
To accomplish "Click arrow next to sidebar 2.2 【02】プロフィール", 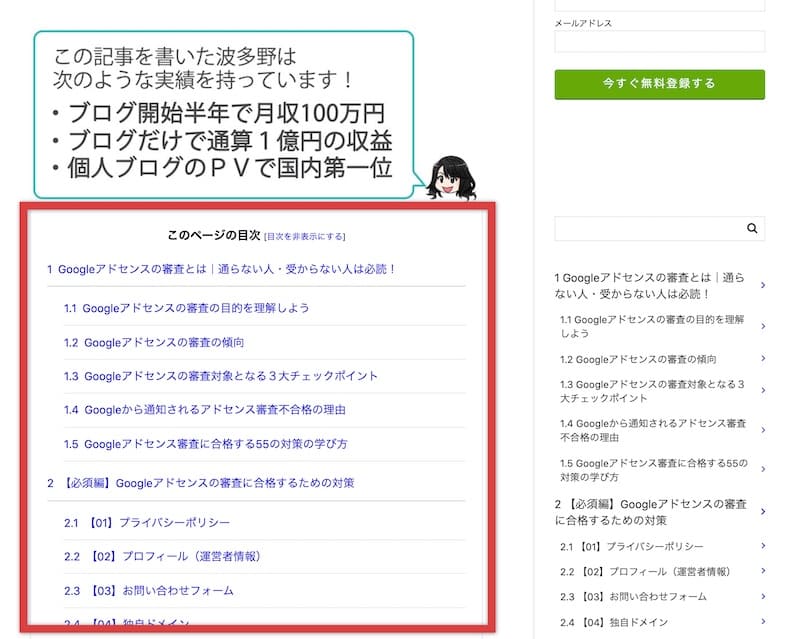I will click(x=762, y=571).
